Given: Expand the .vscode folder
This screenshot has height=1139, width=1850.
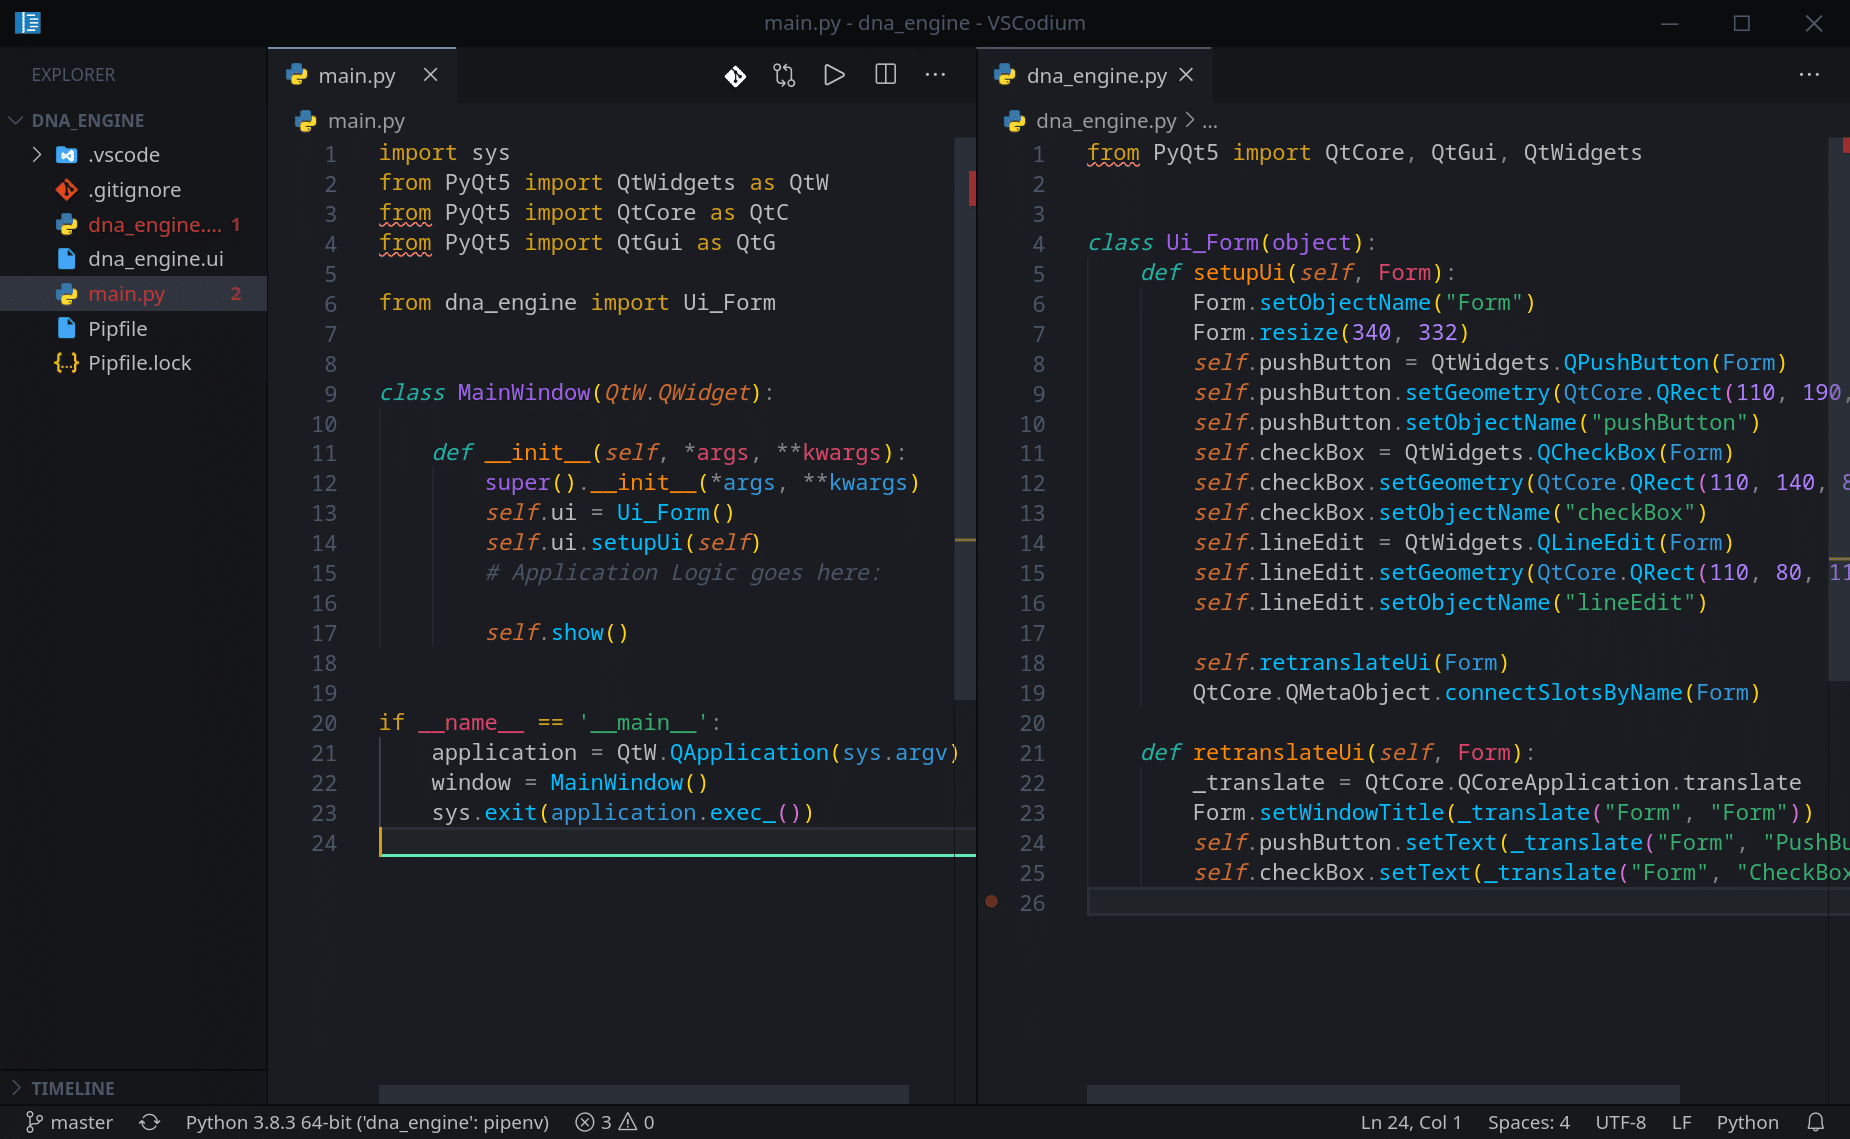Looking at the screenshot, I should coord(38,155).
